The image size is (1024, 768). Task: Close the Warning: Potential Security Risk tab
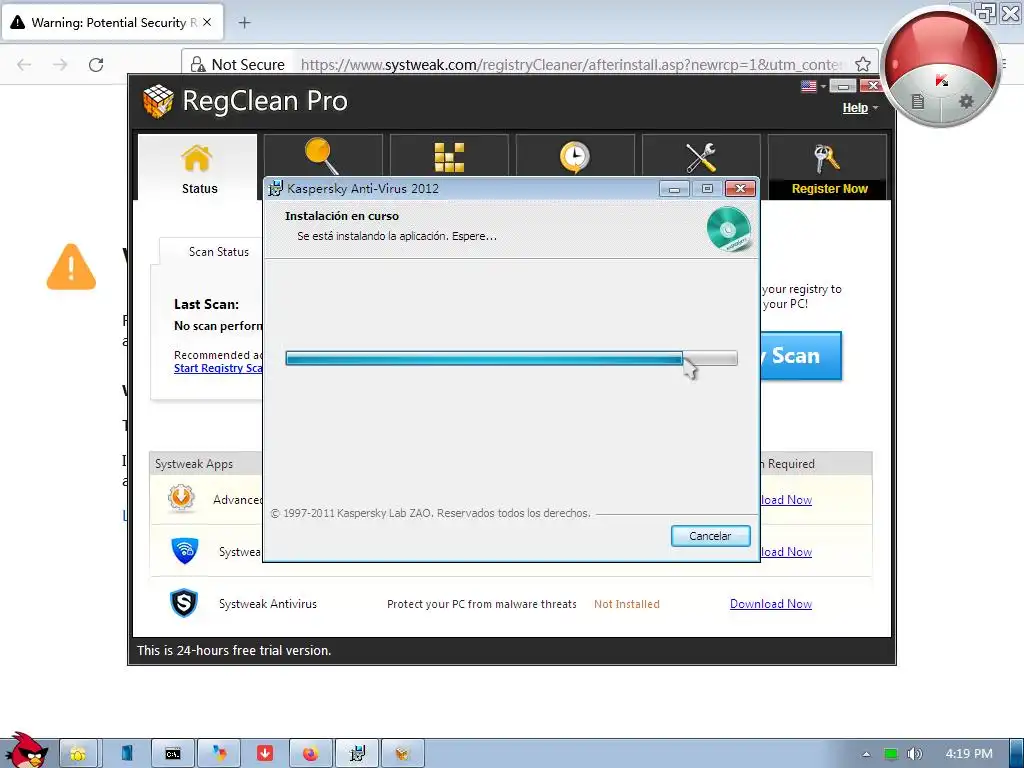click(207, 22)
